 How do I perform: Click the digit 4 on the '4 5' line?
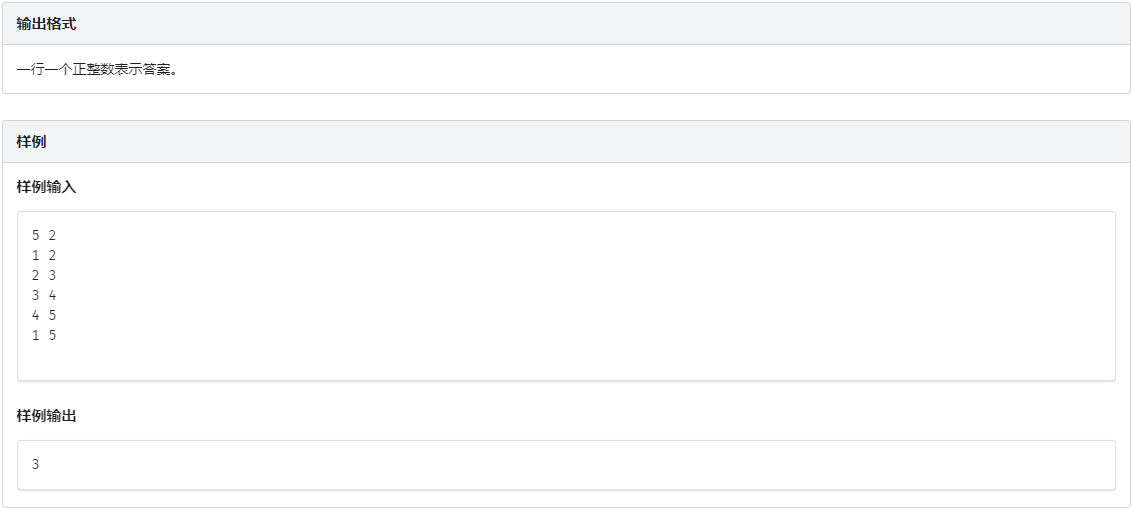click(36, 315)
